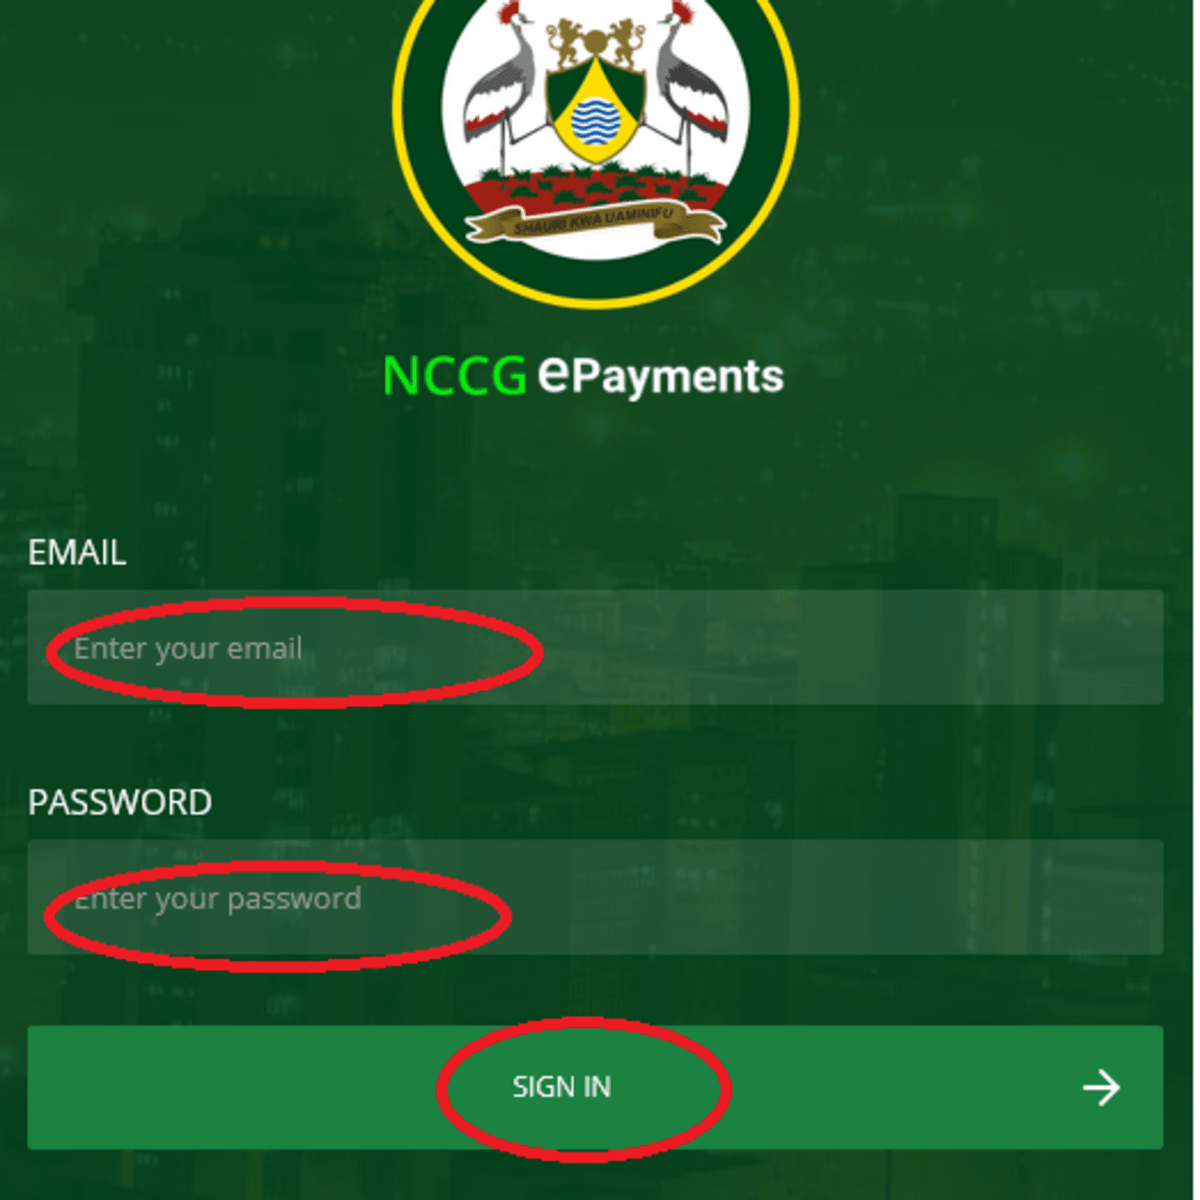Click the Shauri Kwa Uaminifu motto ribbon
1200x1200 pixels.
pos(596,223)
